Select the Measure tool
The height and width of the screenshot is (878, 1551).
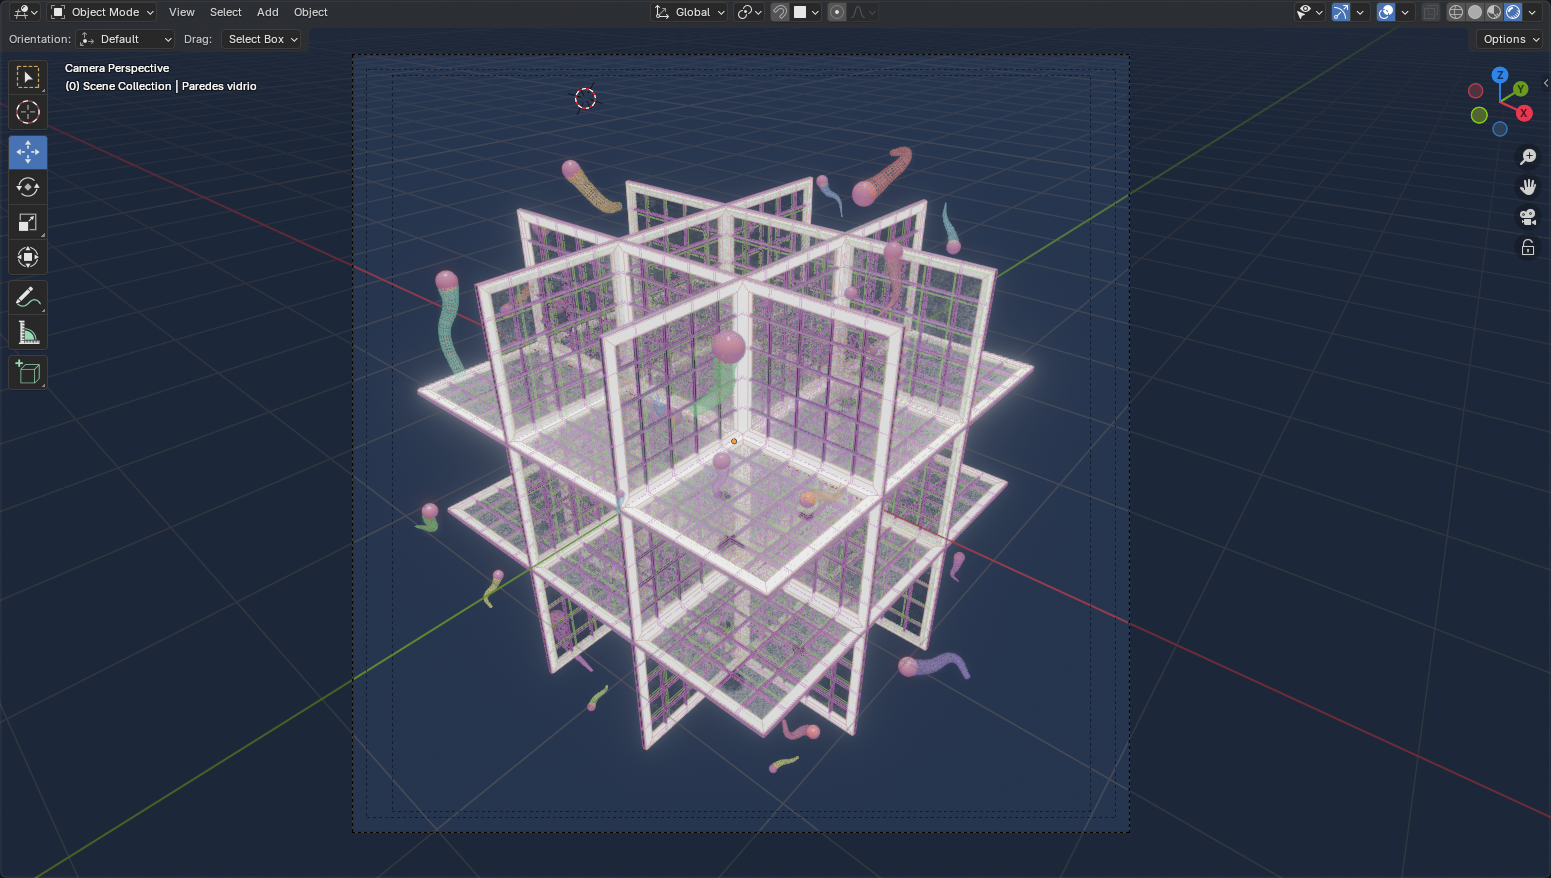click(27, 332)
